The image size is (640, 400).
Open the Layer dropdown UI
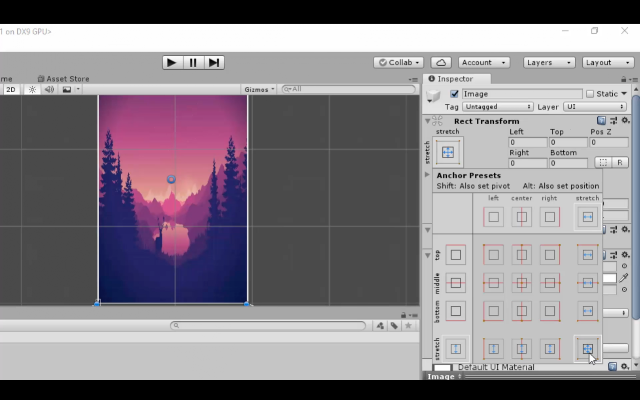click(595, 107)
